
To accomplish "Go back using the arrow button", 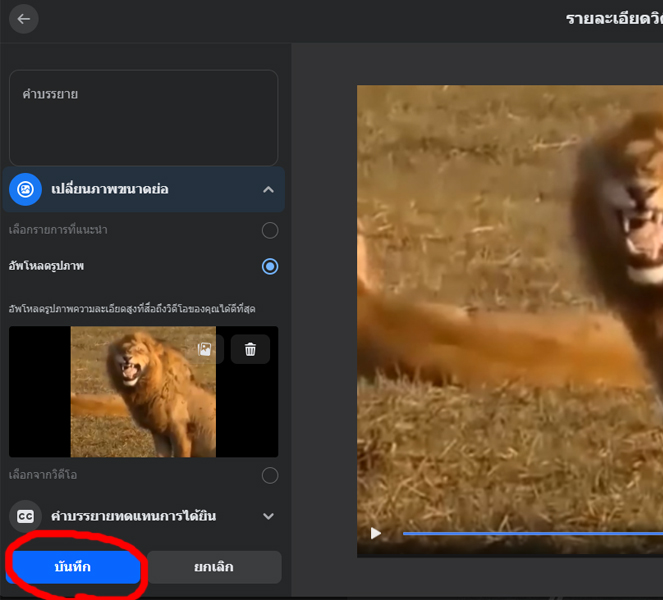I will [24, 19].
